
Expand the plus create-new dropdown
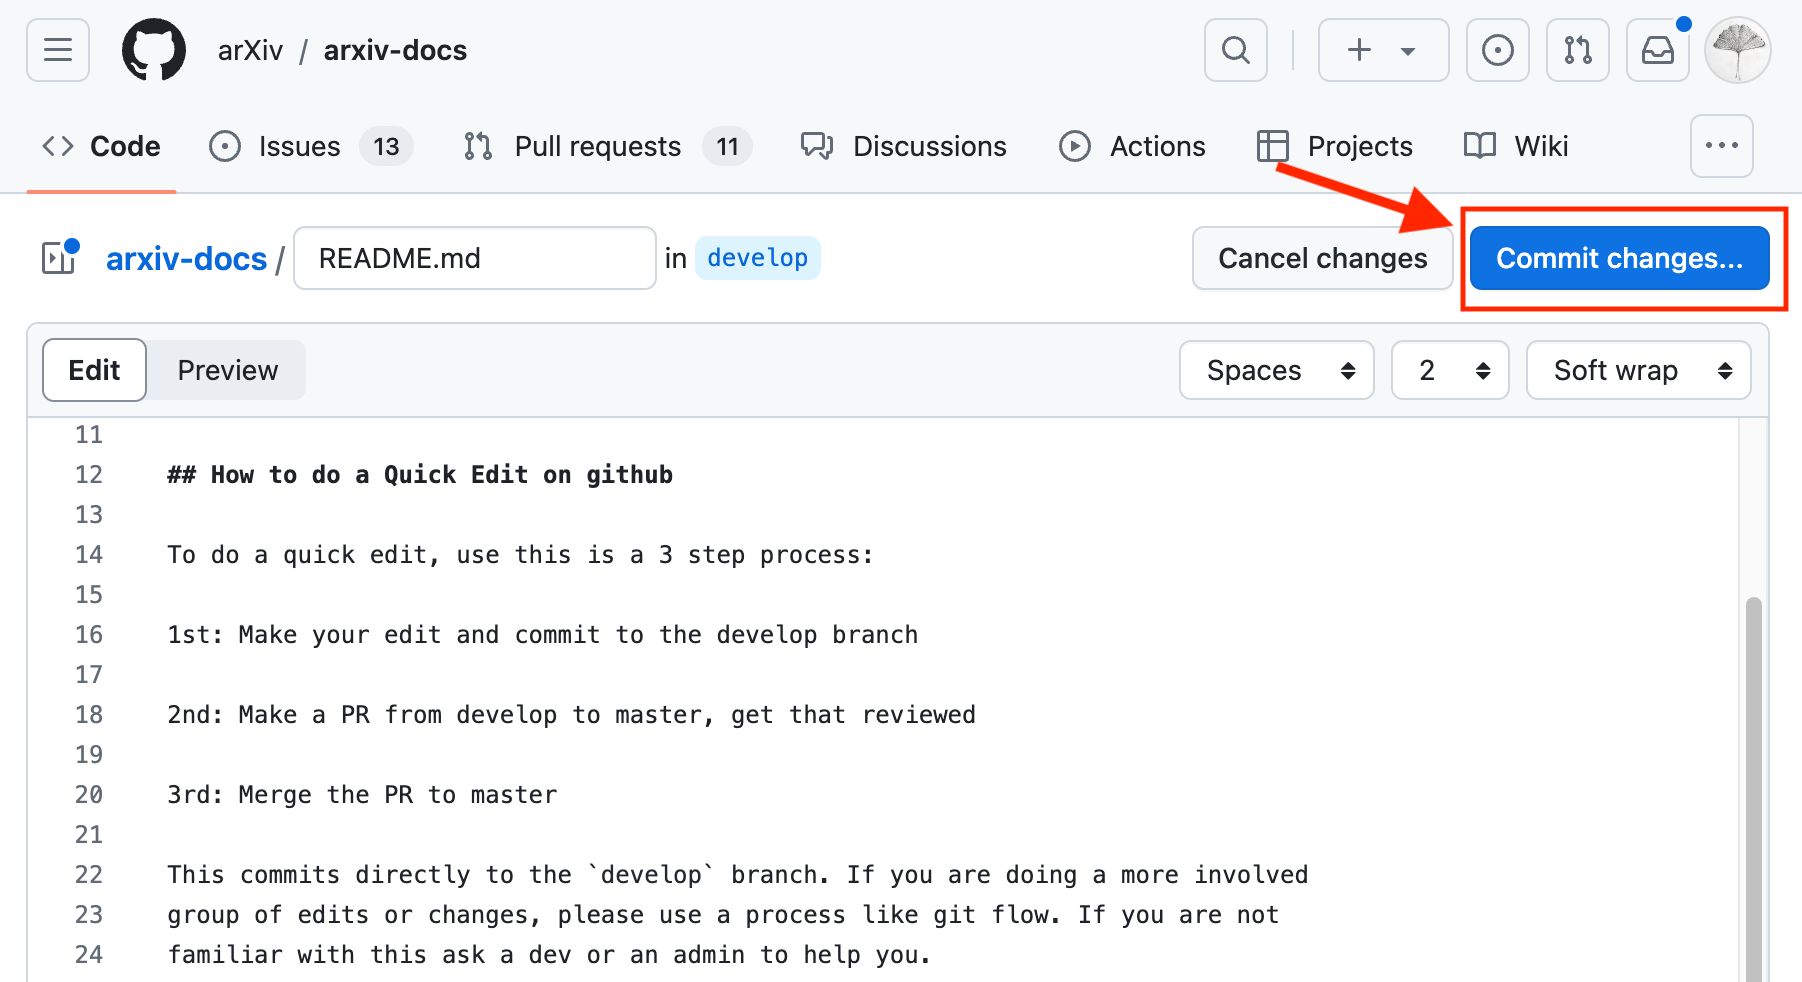[x=1383, y=50]
